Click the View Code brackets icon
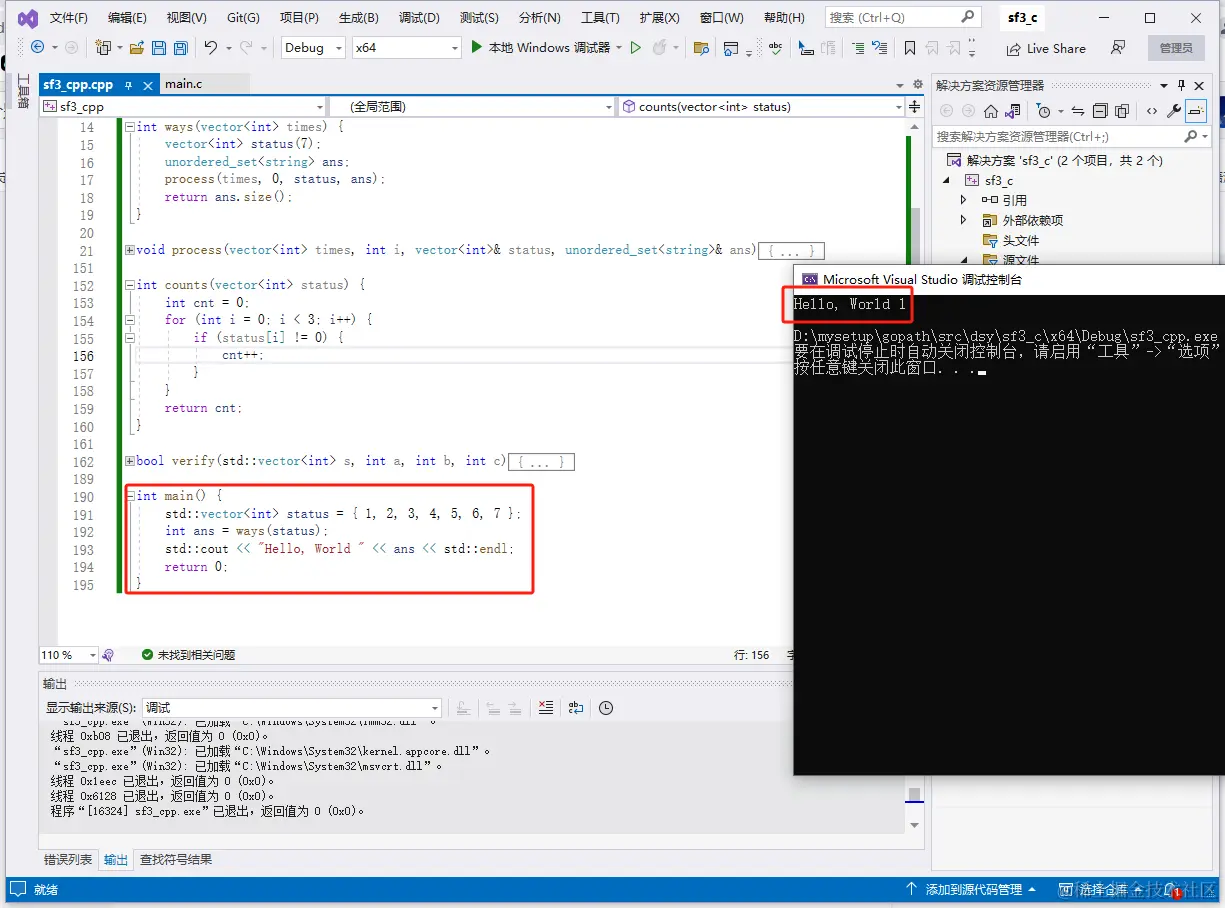 tap(1152, 111)
